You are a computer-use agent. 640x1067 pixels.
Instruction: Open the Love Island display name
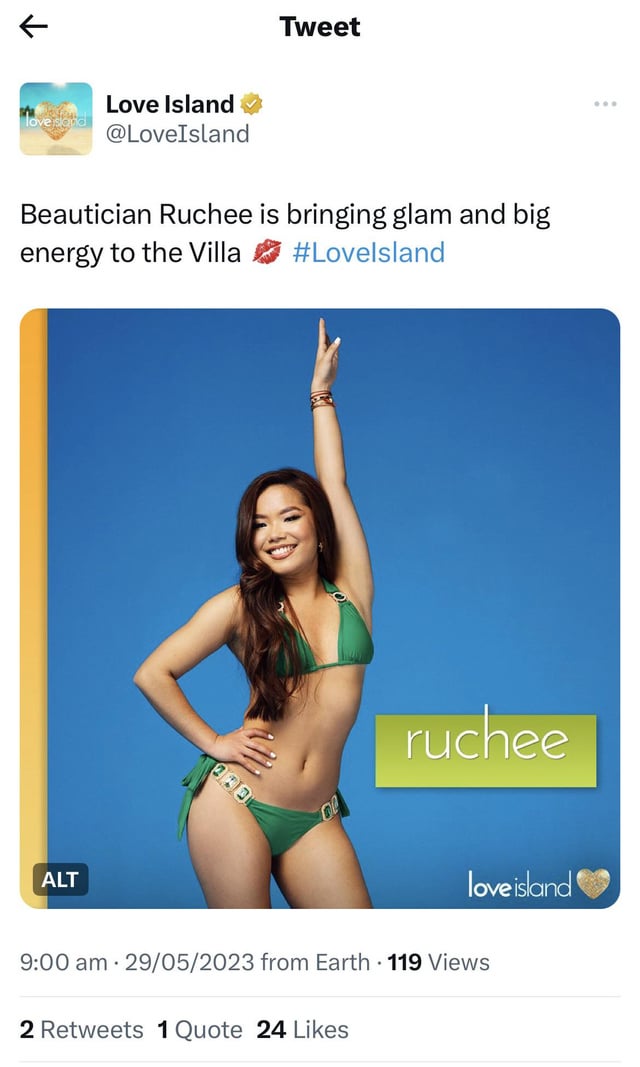coord(169,104)
